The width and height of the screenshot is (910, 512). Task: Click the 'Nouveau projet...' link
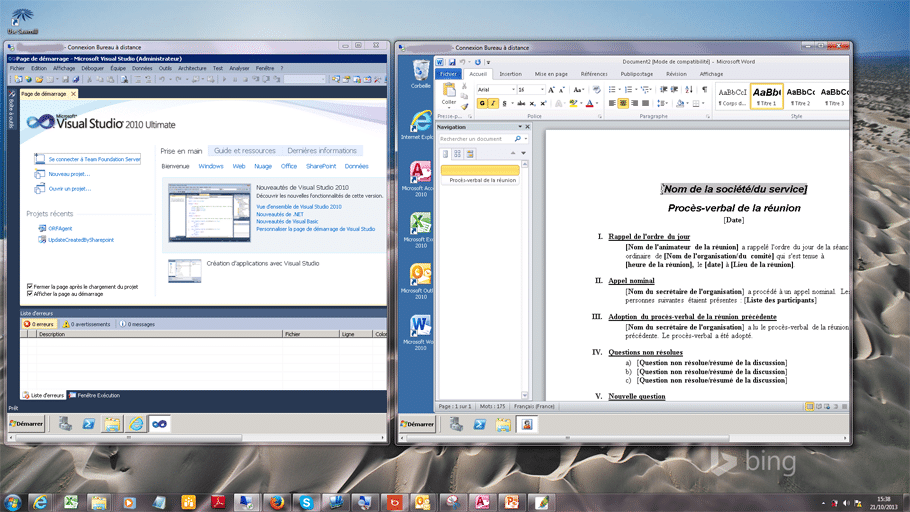[69, 174]
